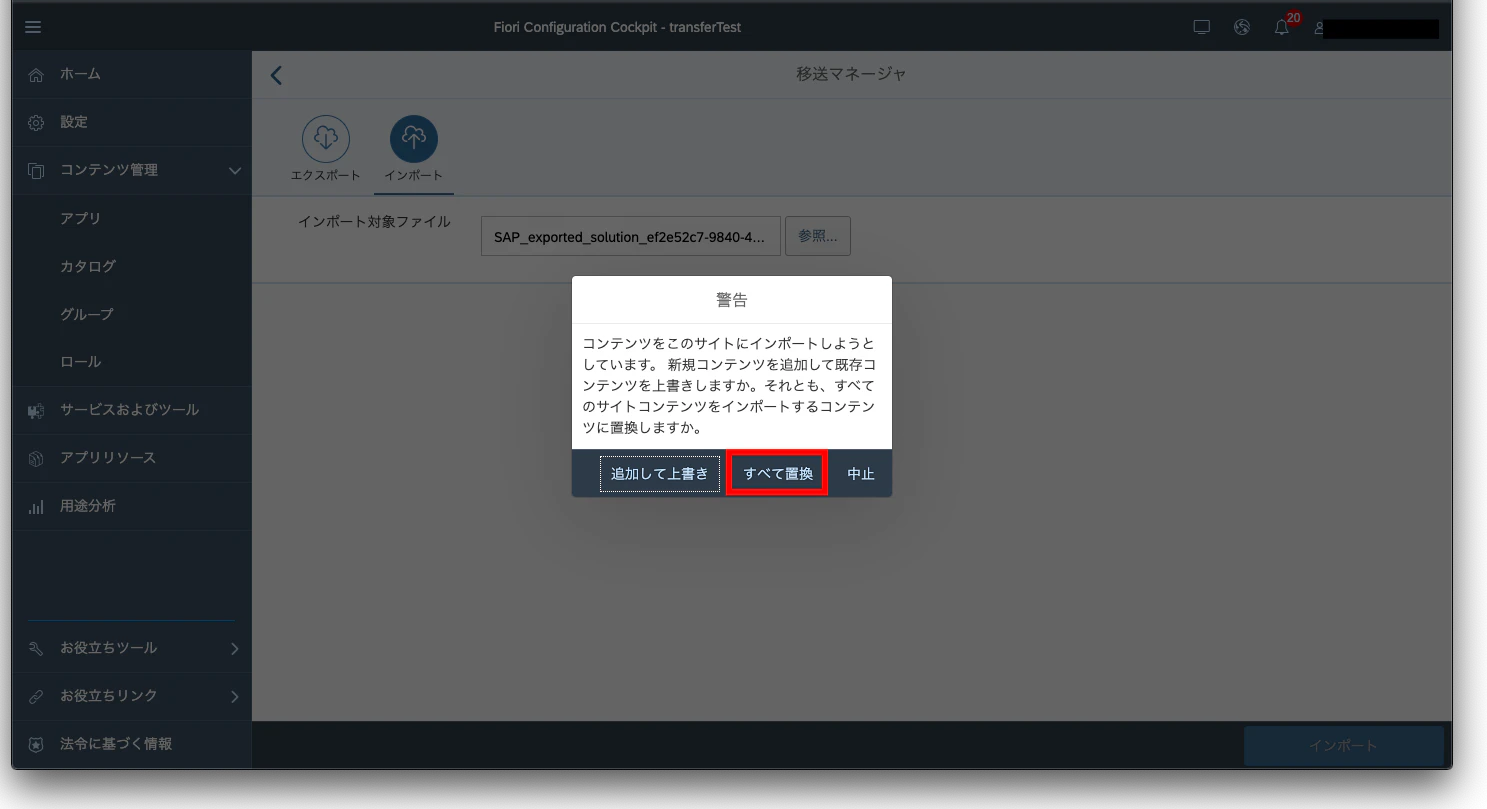Collapse the コンテンツ管理 section chevron
Viewport: 1487px width, 809px height.
[235, 171]
